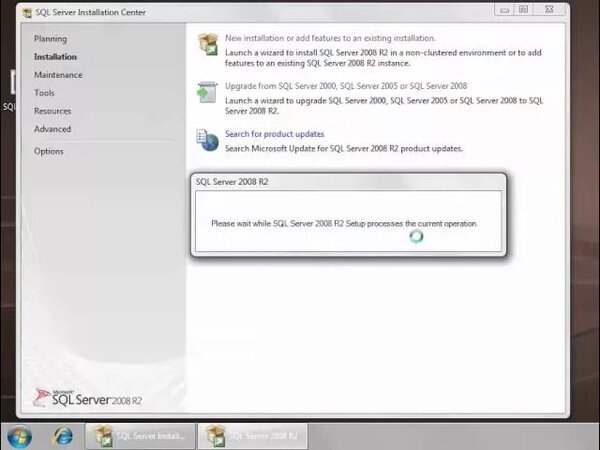This screenshot has width=600, height=450.
Task: Open the Options section
Action: (x=49, y=151)
